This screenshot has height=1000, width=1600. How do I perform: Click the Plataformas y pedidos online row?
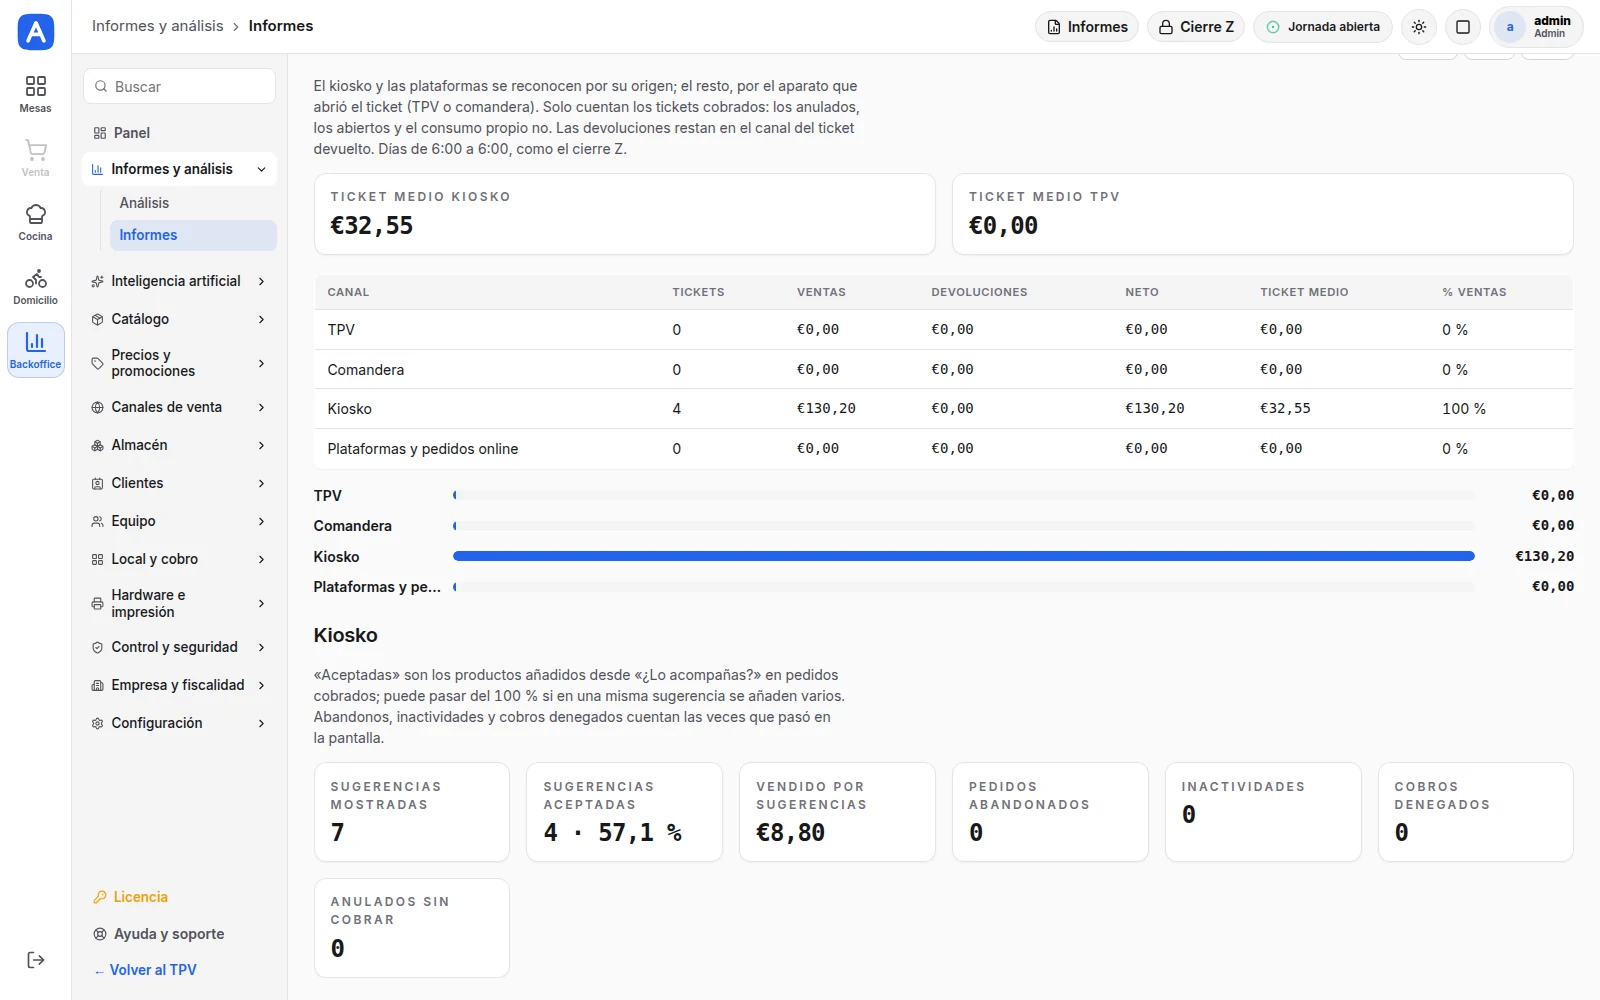click(943, 449)
